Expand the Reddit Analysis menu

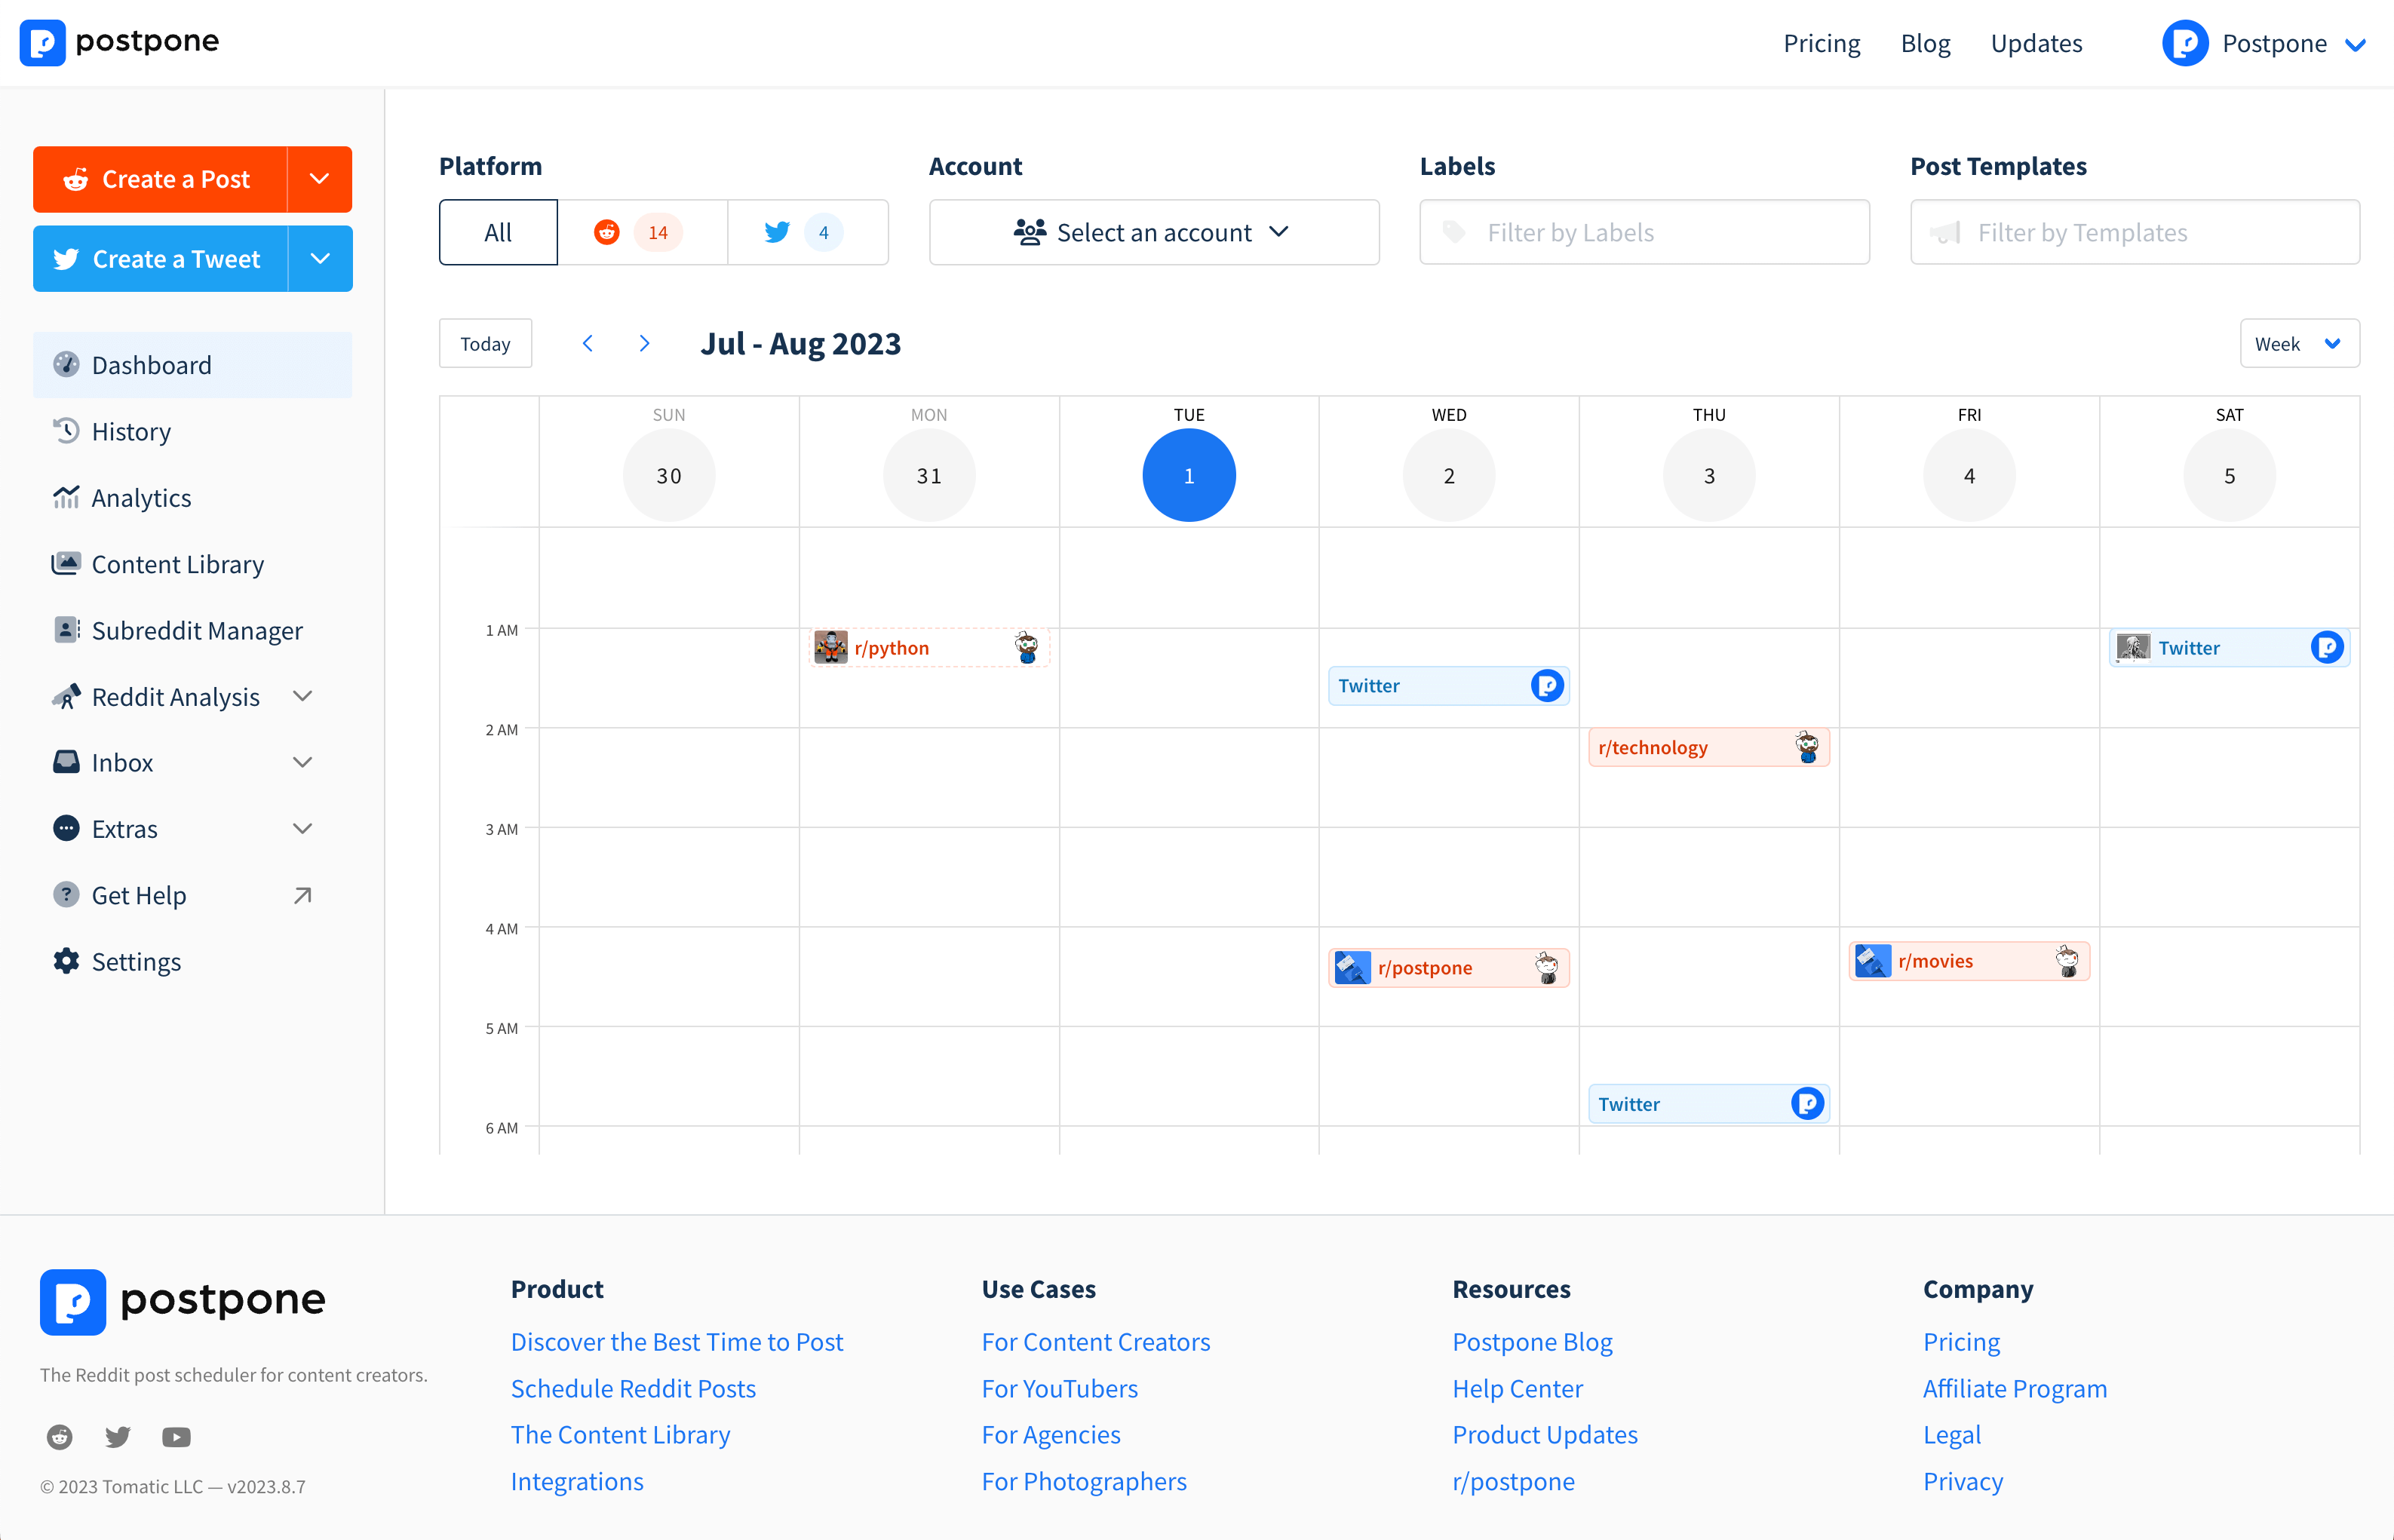pos(302,696)
